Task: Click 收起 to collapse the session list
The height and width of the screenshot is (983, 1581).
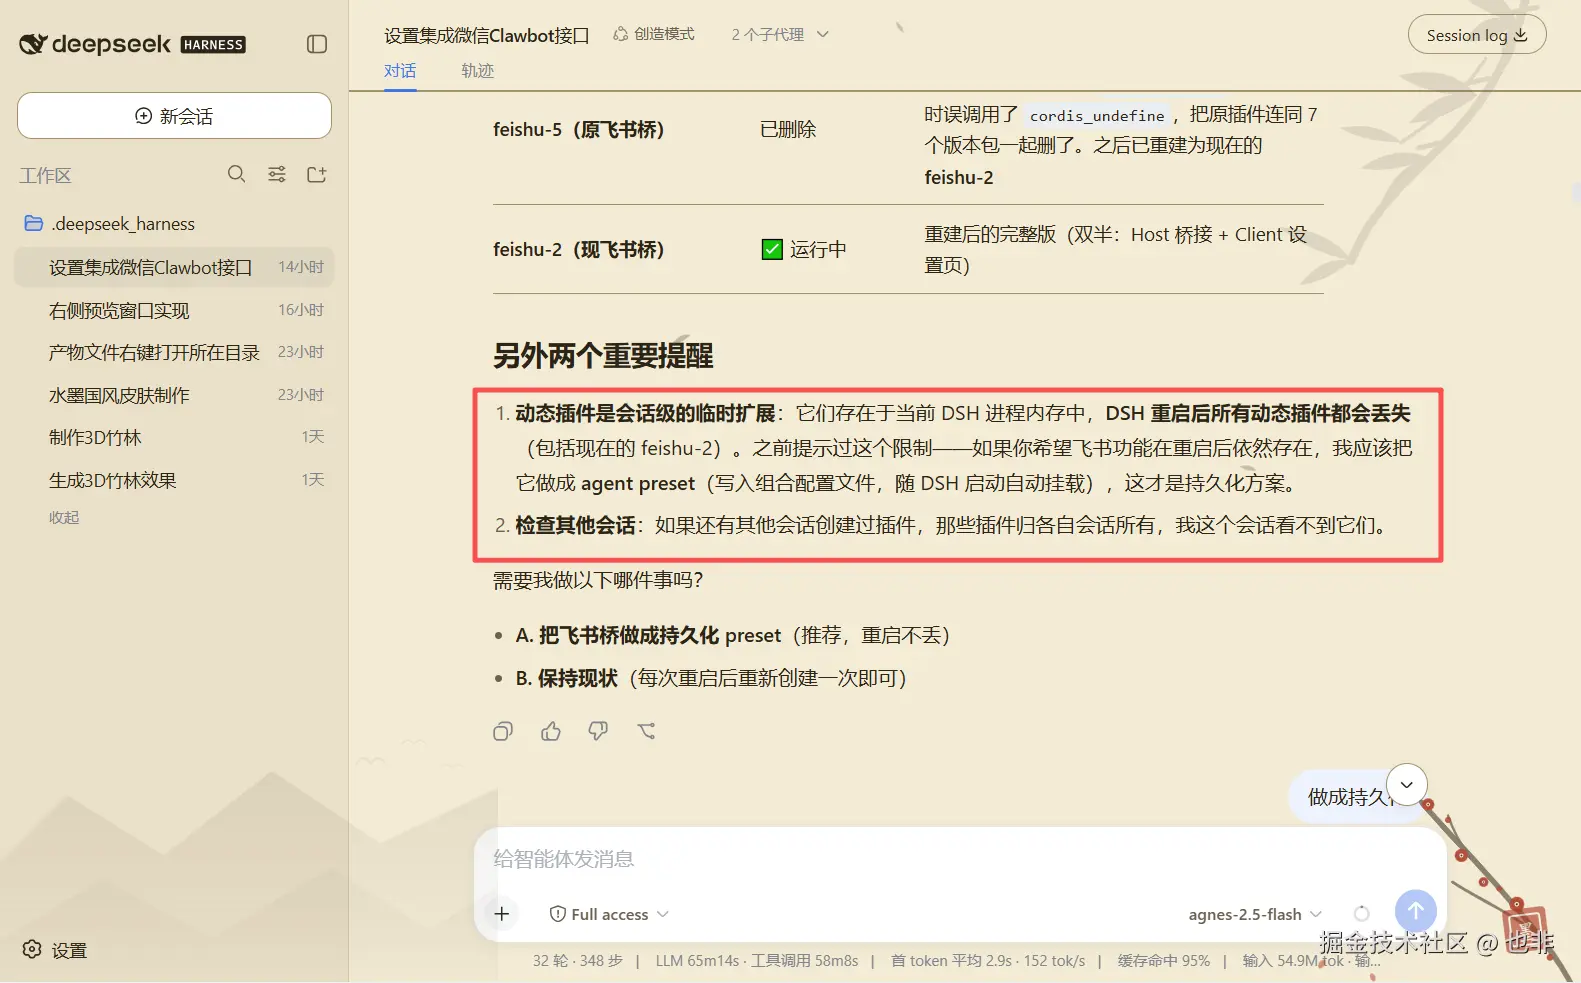Action: pyautogui.click(x=64, y=517)
